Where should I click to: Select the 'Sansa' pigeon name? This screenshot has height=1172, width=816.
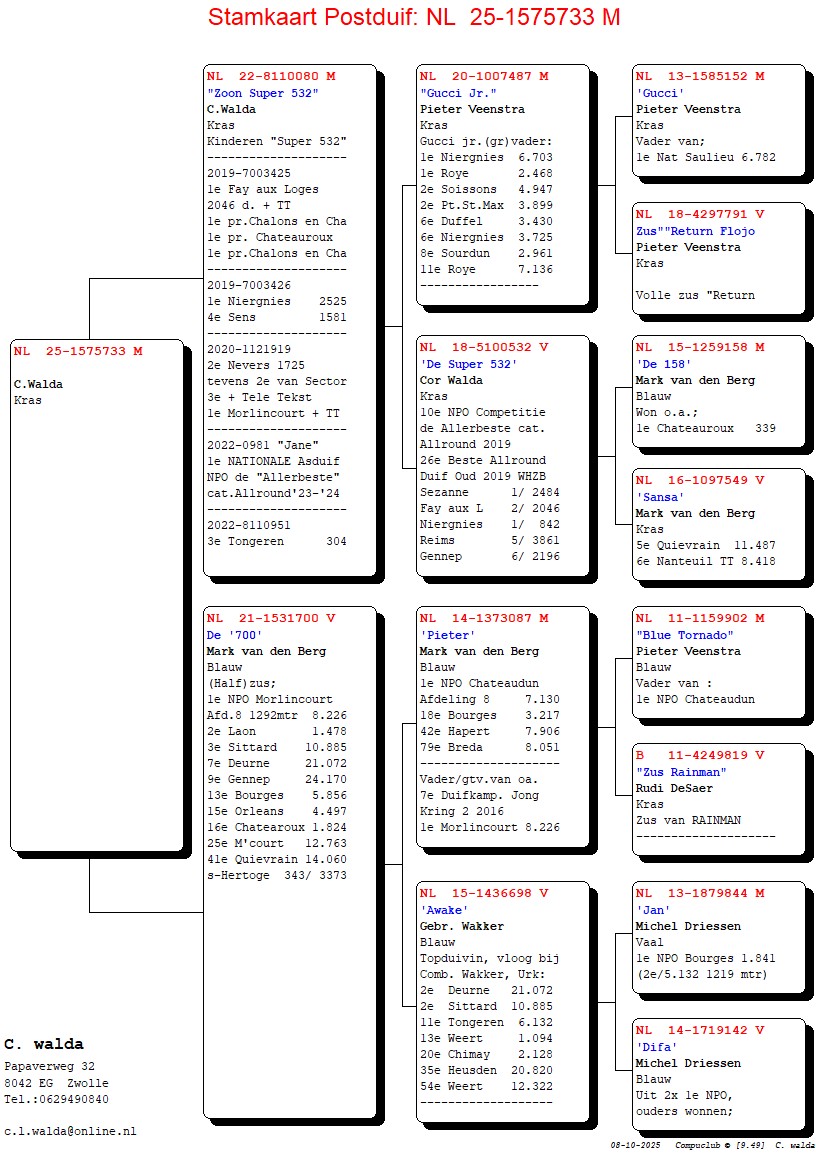[x=660, y=497]
